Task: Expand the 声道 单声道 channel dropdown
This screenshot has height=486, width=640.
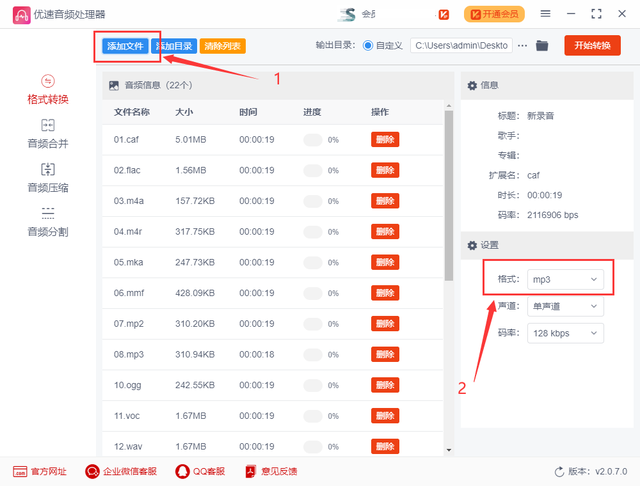Action: pyautogui.click(x=566, y=306)
